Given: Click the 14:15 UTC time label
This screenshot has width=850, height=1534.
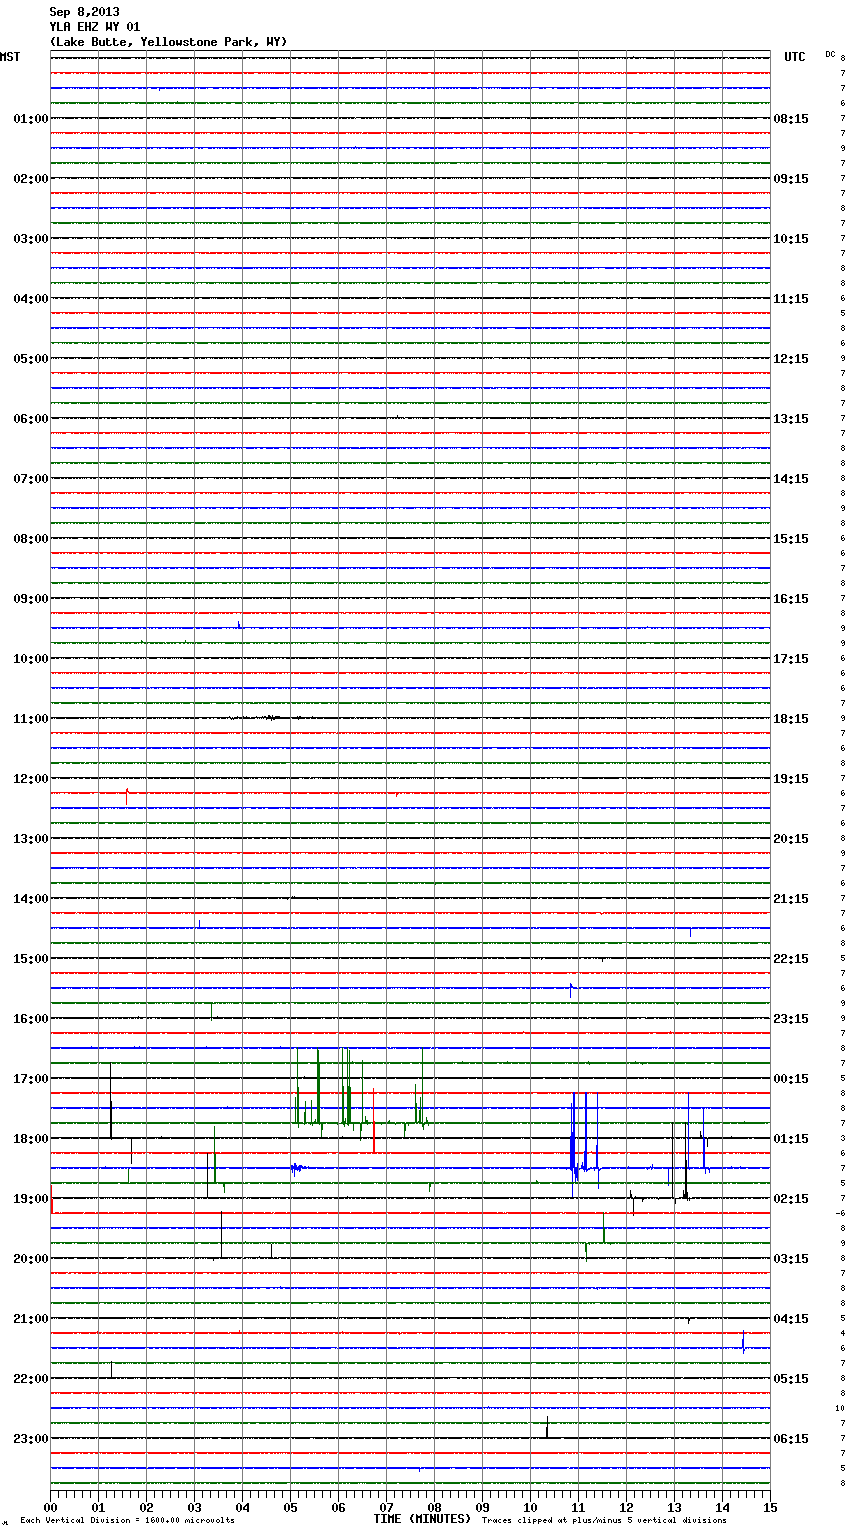Looking at the screenshot, I should click(x=791, y=479).
